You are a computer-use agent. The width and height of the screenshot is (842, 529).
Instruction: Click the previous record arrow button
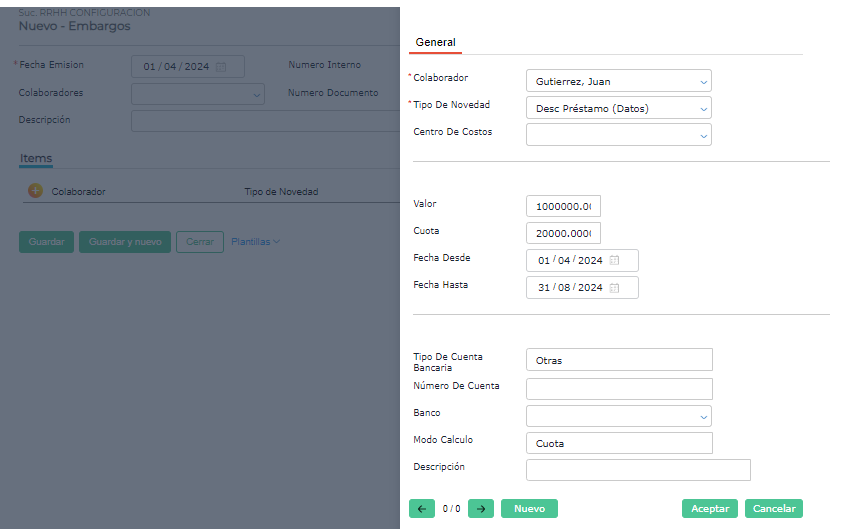click(421, 509)
